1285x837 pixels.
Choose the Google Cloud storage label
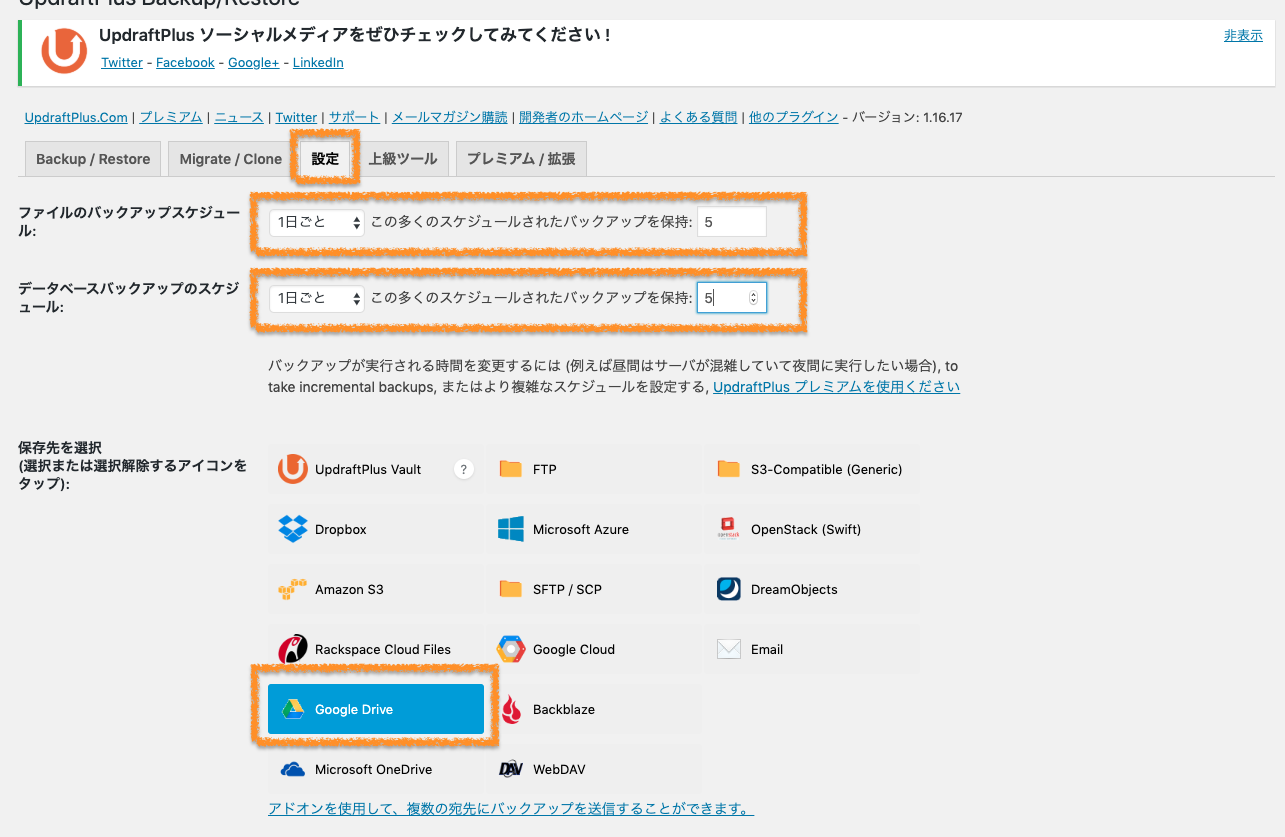coord(574,649)
